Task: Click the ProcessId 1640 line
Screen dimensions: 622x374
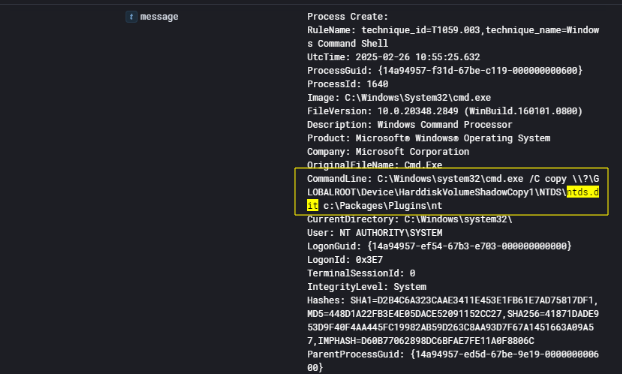Action: 347,84
